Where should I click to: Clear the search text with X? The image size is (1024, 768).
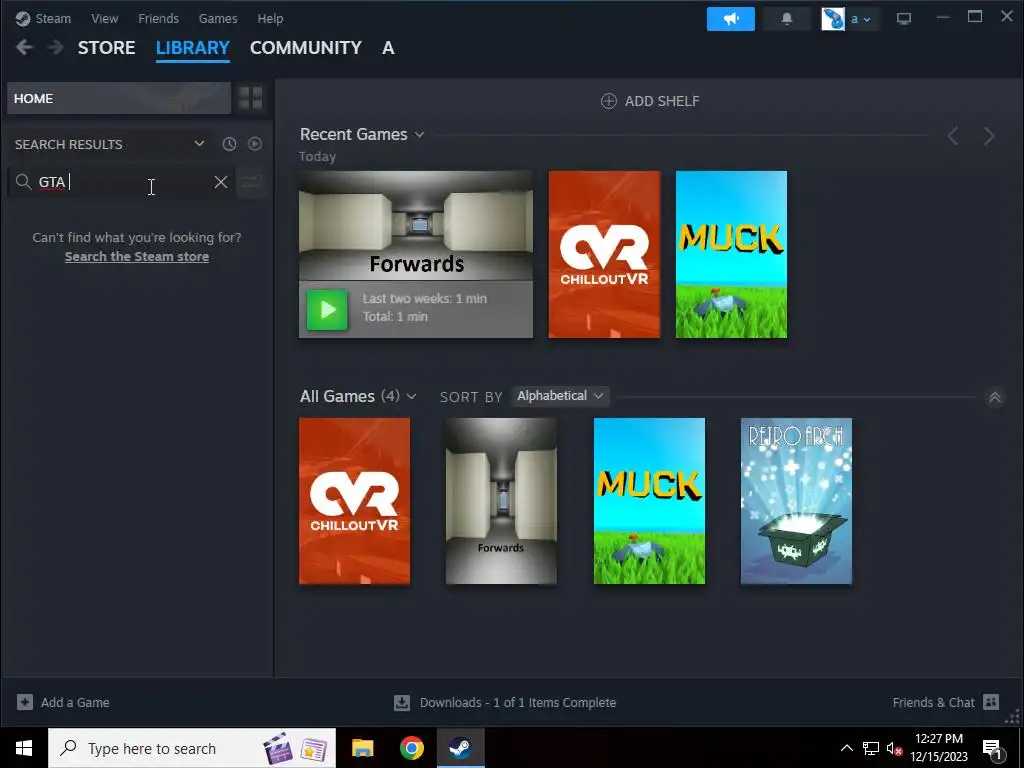click(x=221, y=182)
